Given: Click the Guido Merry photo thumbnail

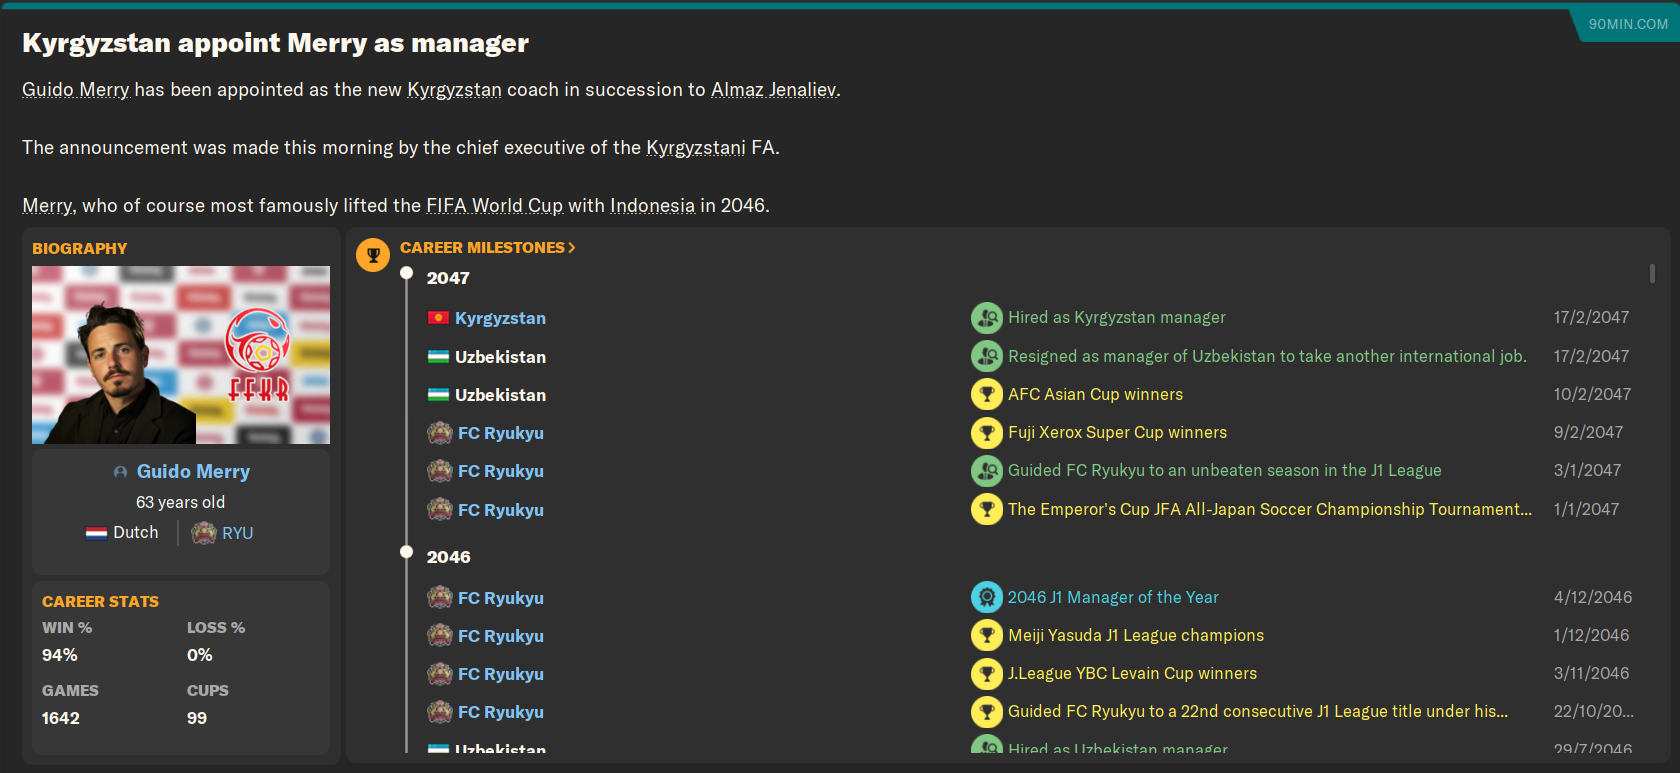Looking at the screenshot, I should click(x=181, y=355).
